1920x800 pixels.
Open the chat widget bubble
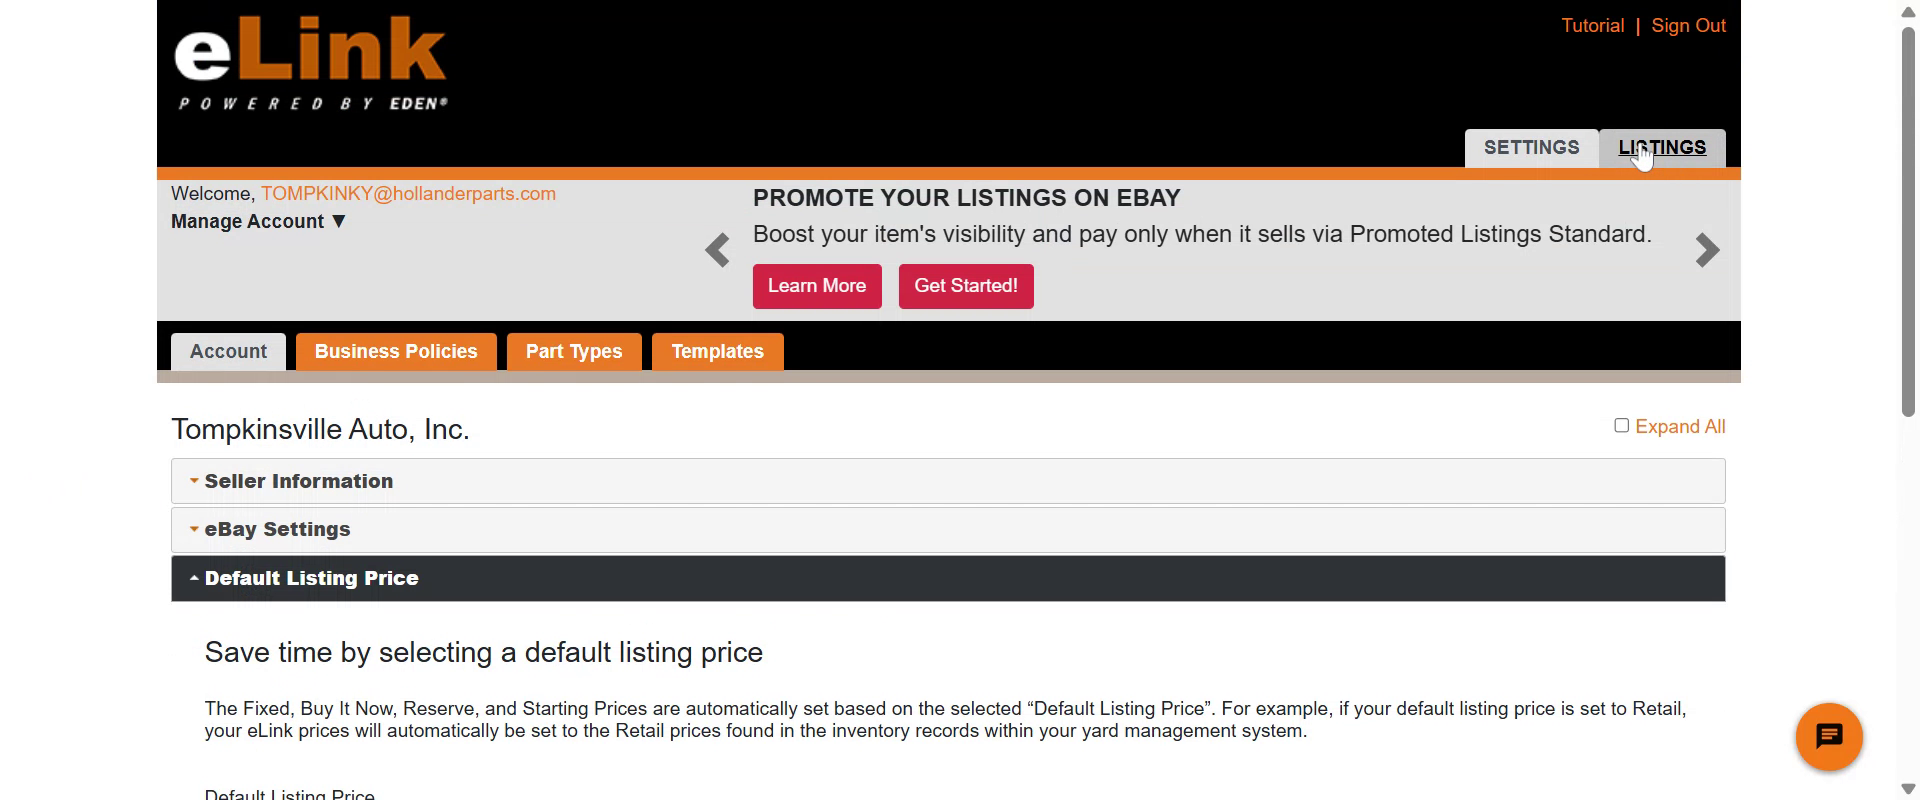coord(1828,737)
